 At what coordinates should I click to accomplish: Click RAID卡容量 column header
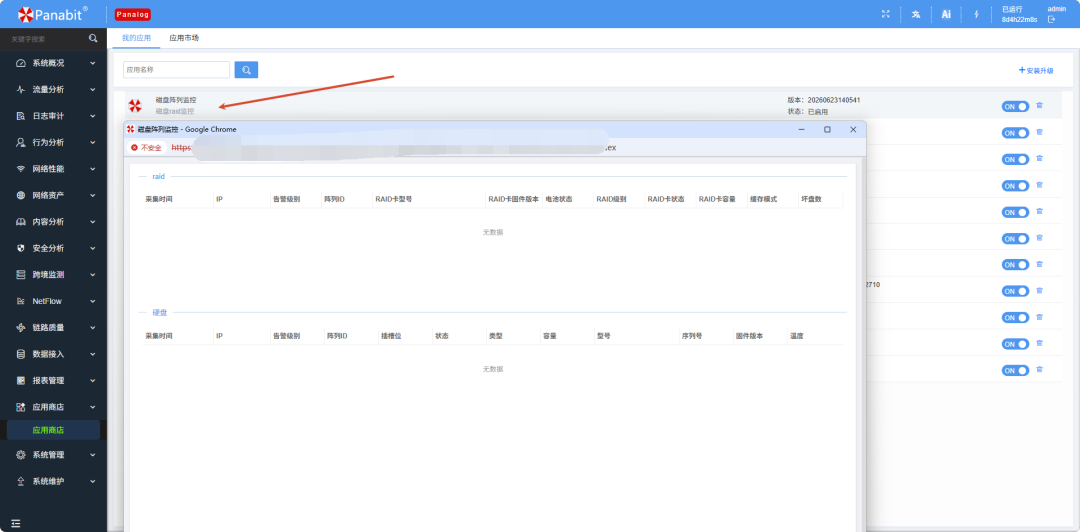pos(717,199)
